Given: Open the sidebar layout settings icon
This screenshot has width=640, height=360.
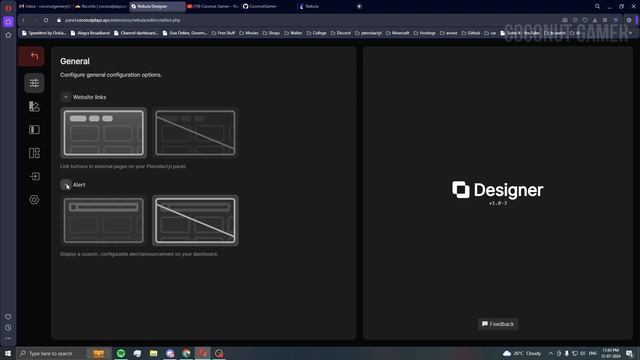Looking at the screenshot, I should coord(34,130).
